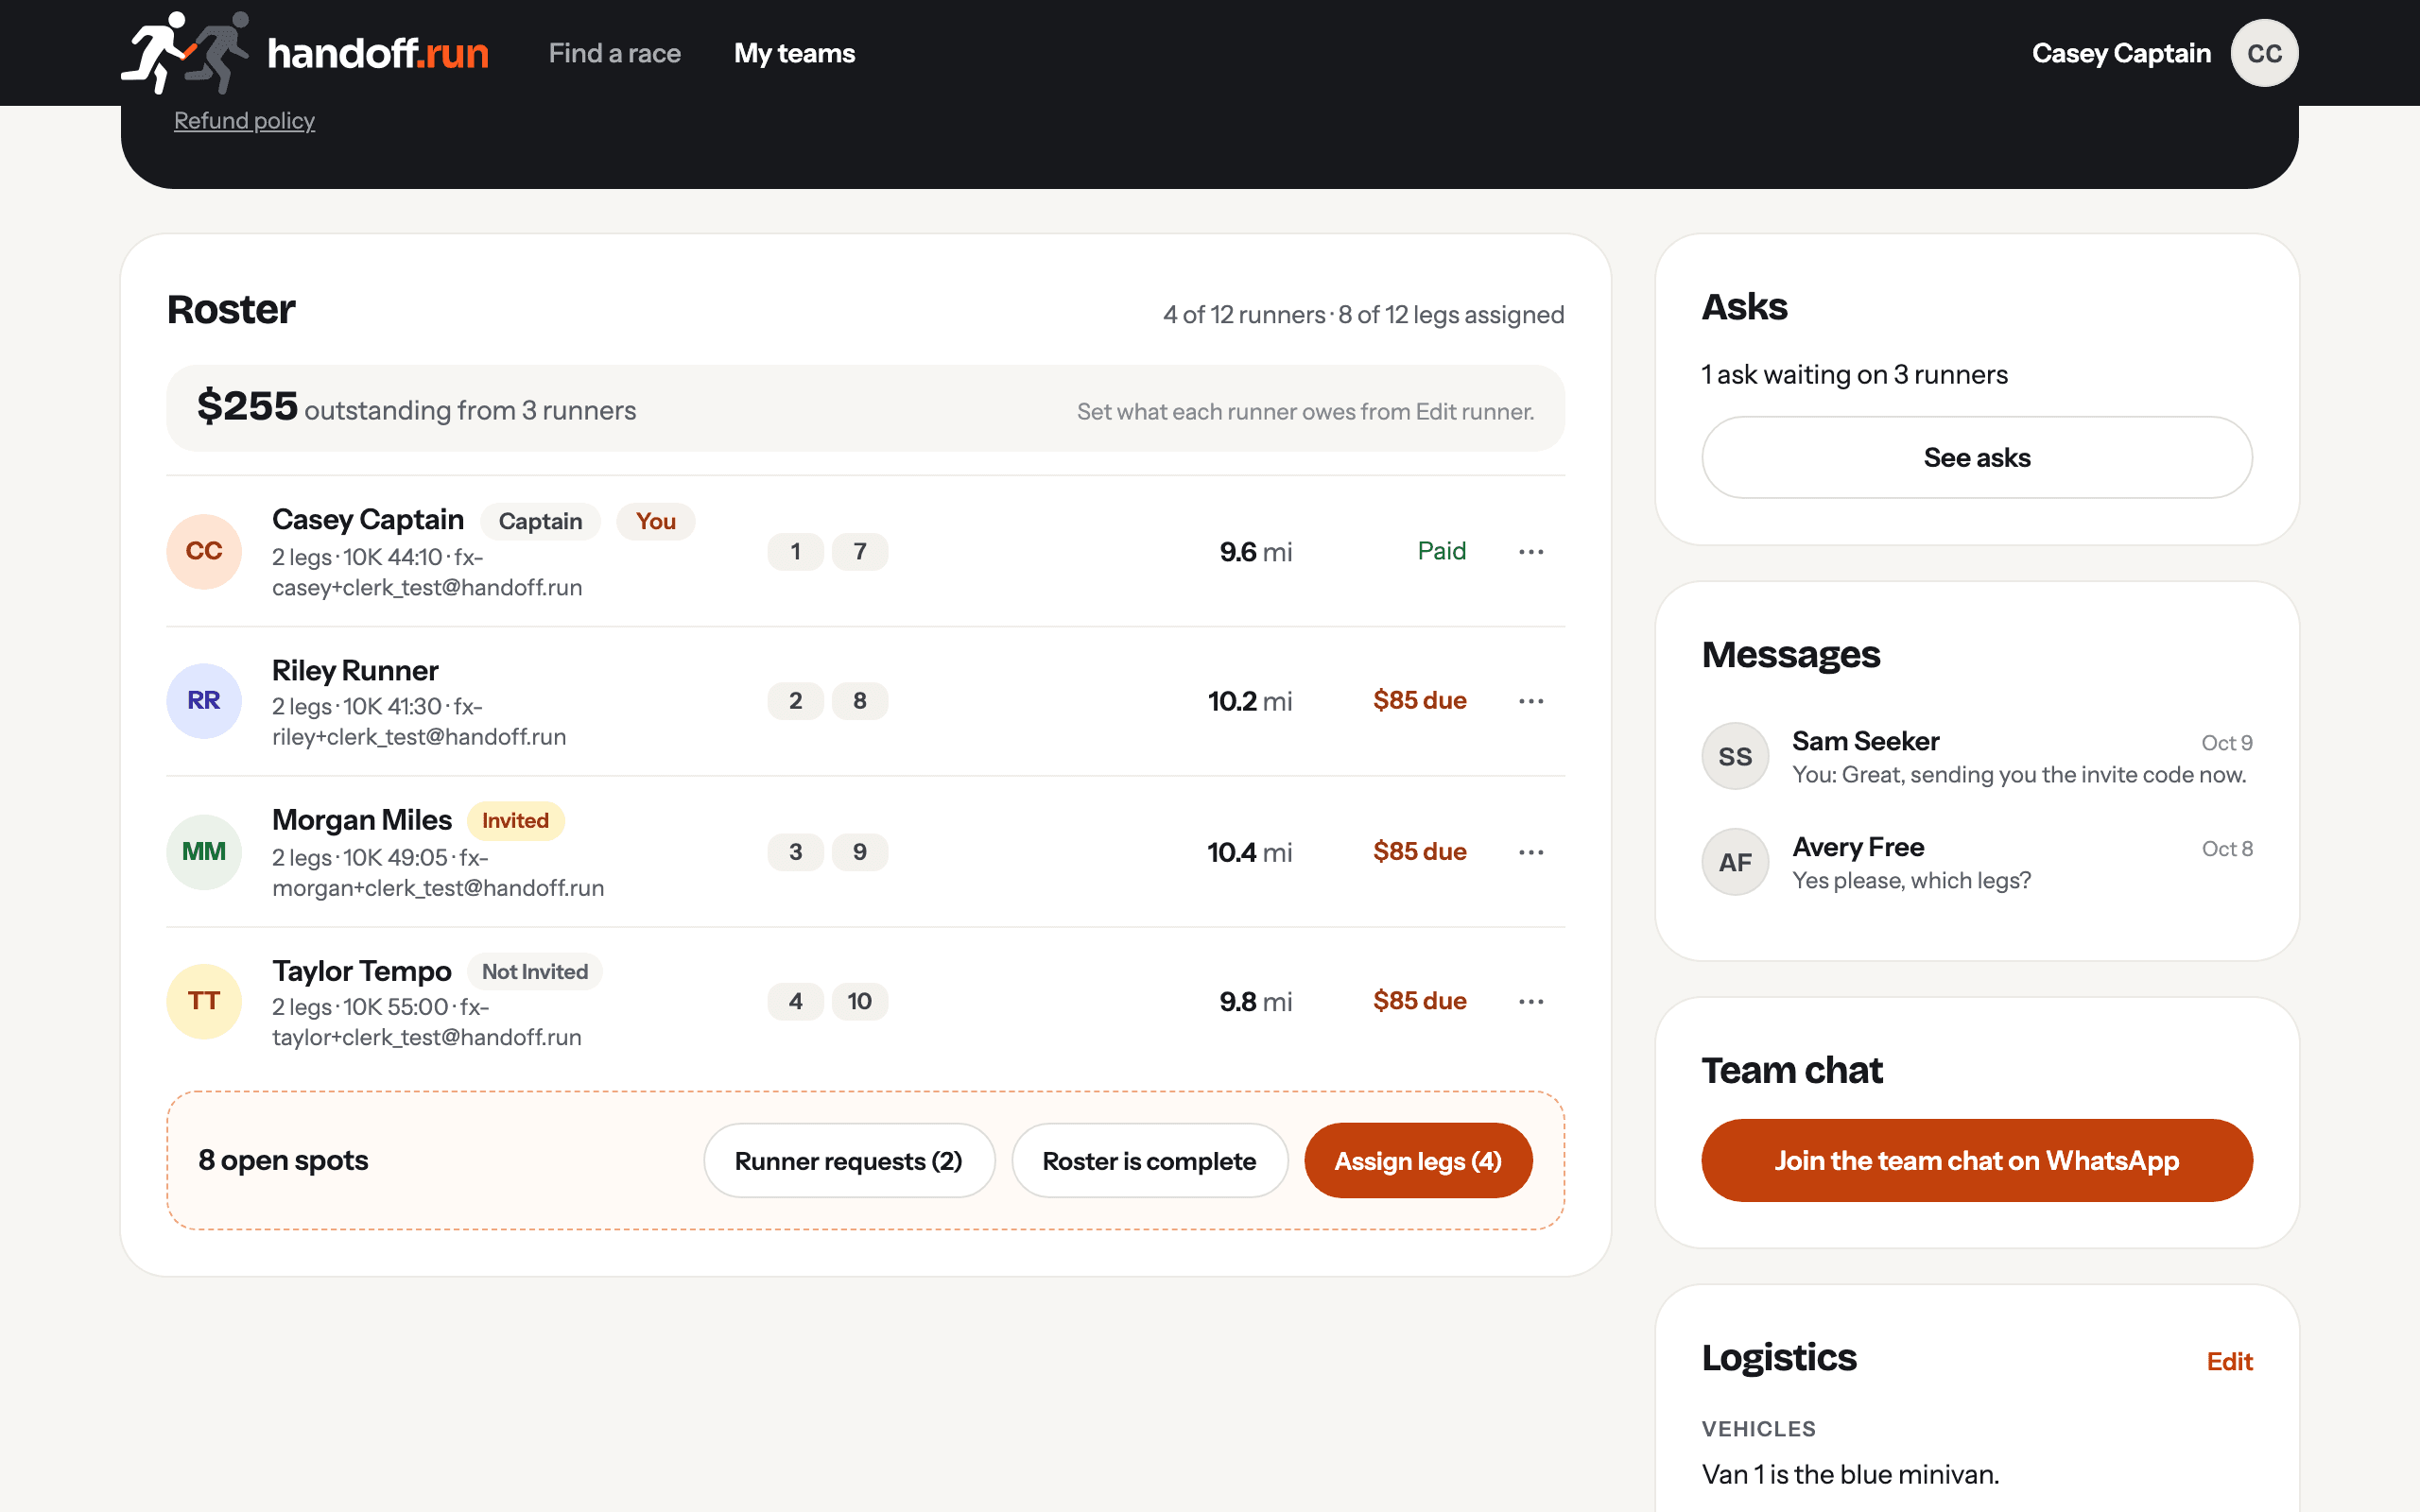Edit the Logistics section
The height and width of the screenshot is (1512, 2420).
coord(2229,1361)
